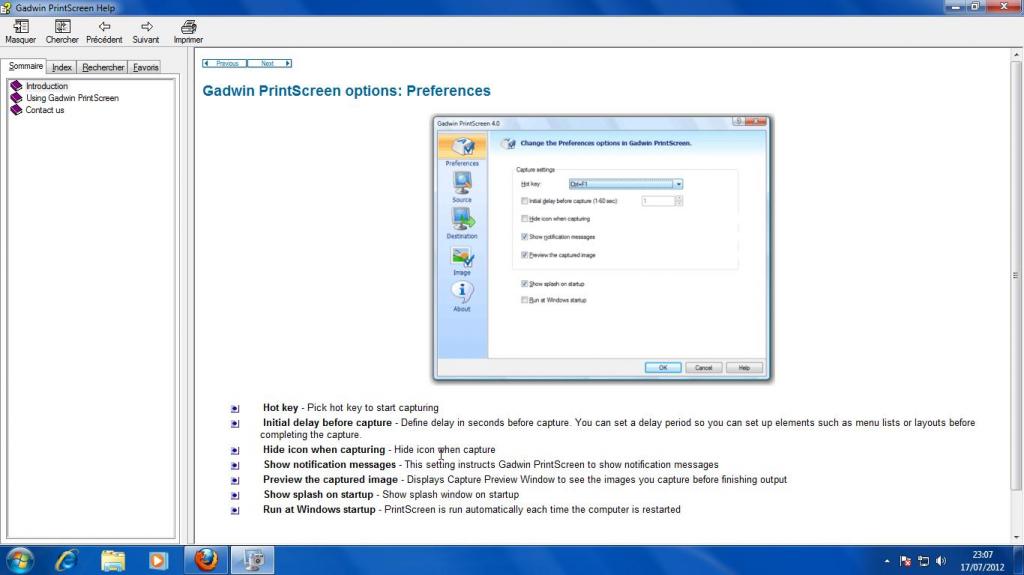Click the Gadwin PrintScreen taskbar button
The image size is (1024, 575).
point(253,560)
